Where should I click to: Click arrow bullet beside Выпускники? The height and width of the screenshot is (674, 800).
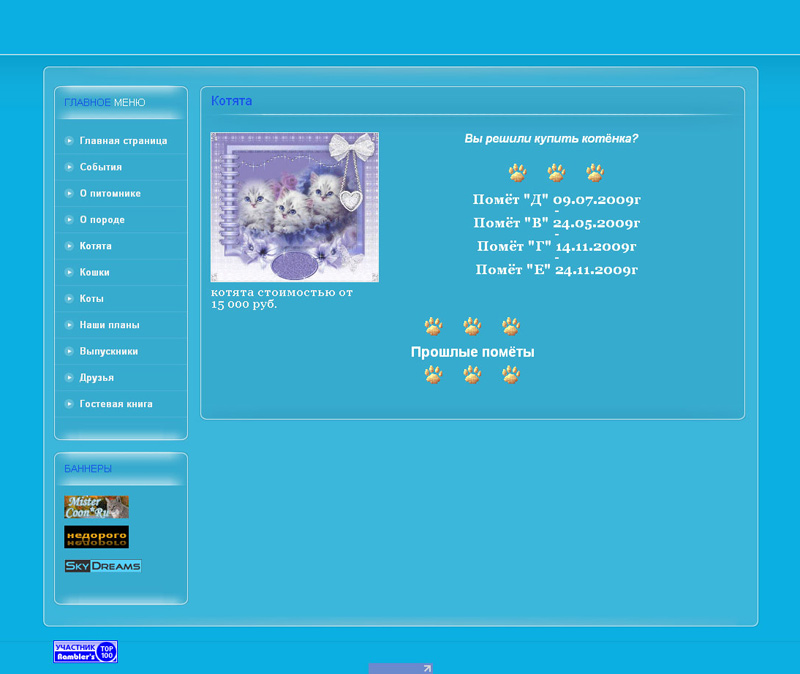coord(69,352)
